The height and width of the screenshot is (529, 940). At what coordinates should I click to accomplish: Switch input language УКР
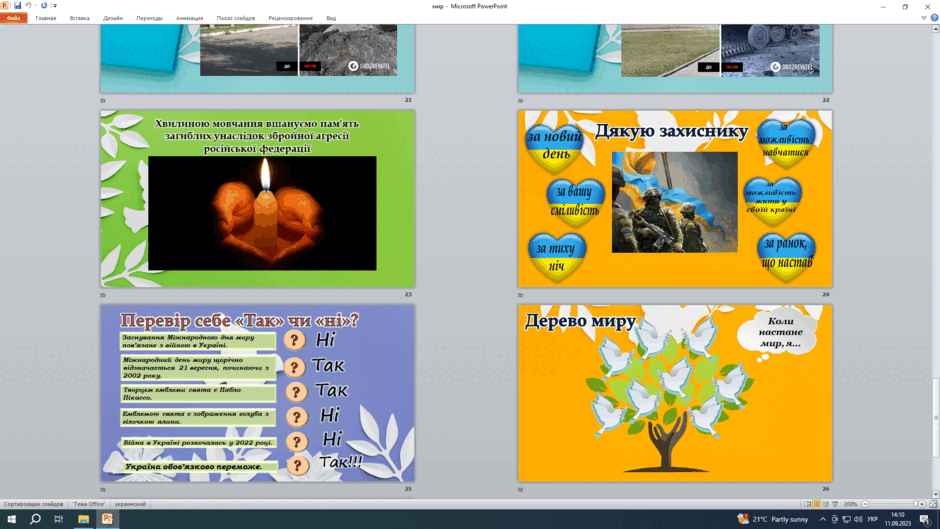tap(872, 519)
